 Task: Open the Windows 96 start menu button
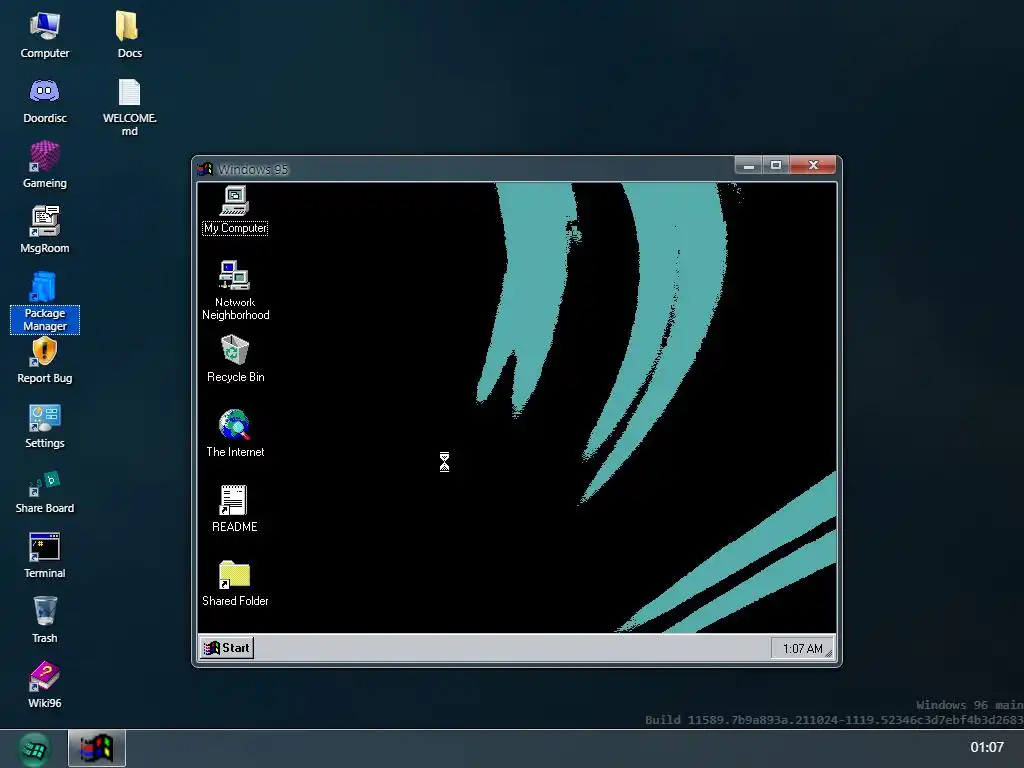(33, 748)
